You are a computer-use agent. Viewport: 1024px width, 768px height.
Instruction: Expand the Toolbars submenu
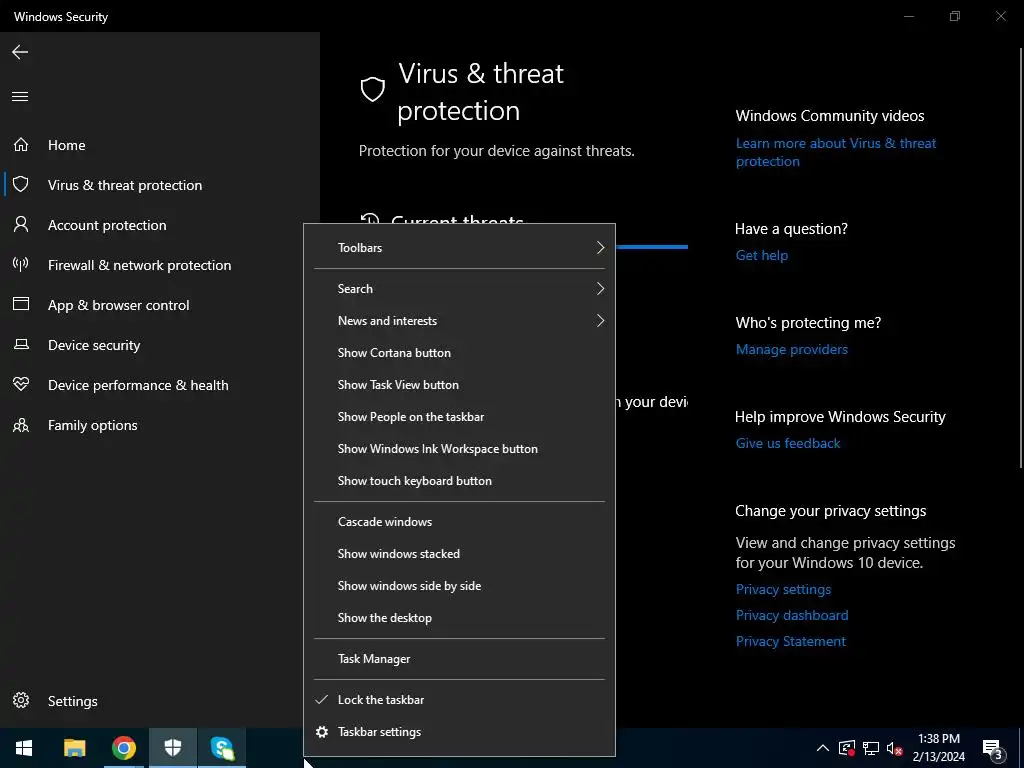pyautogui.click(x=460, y=248)
